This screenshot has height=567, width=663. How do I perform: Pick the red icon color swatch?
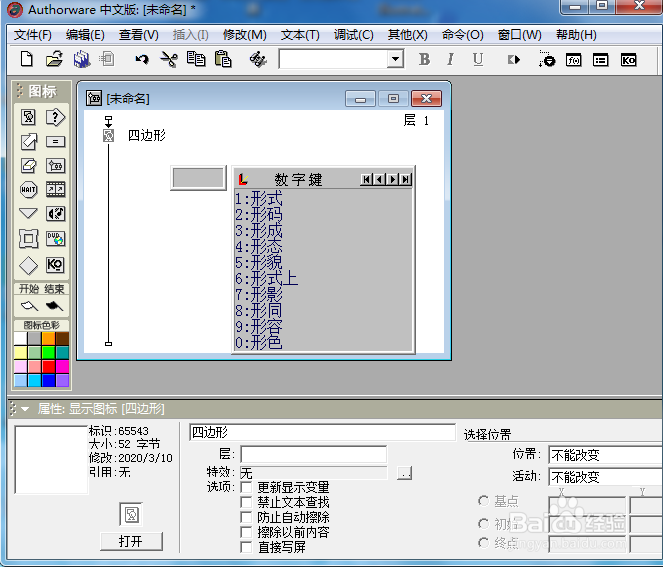pos(48,366)
